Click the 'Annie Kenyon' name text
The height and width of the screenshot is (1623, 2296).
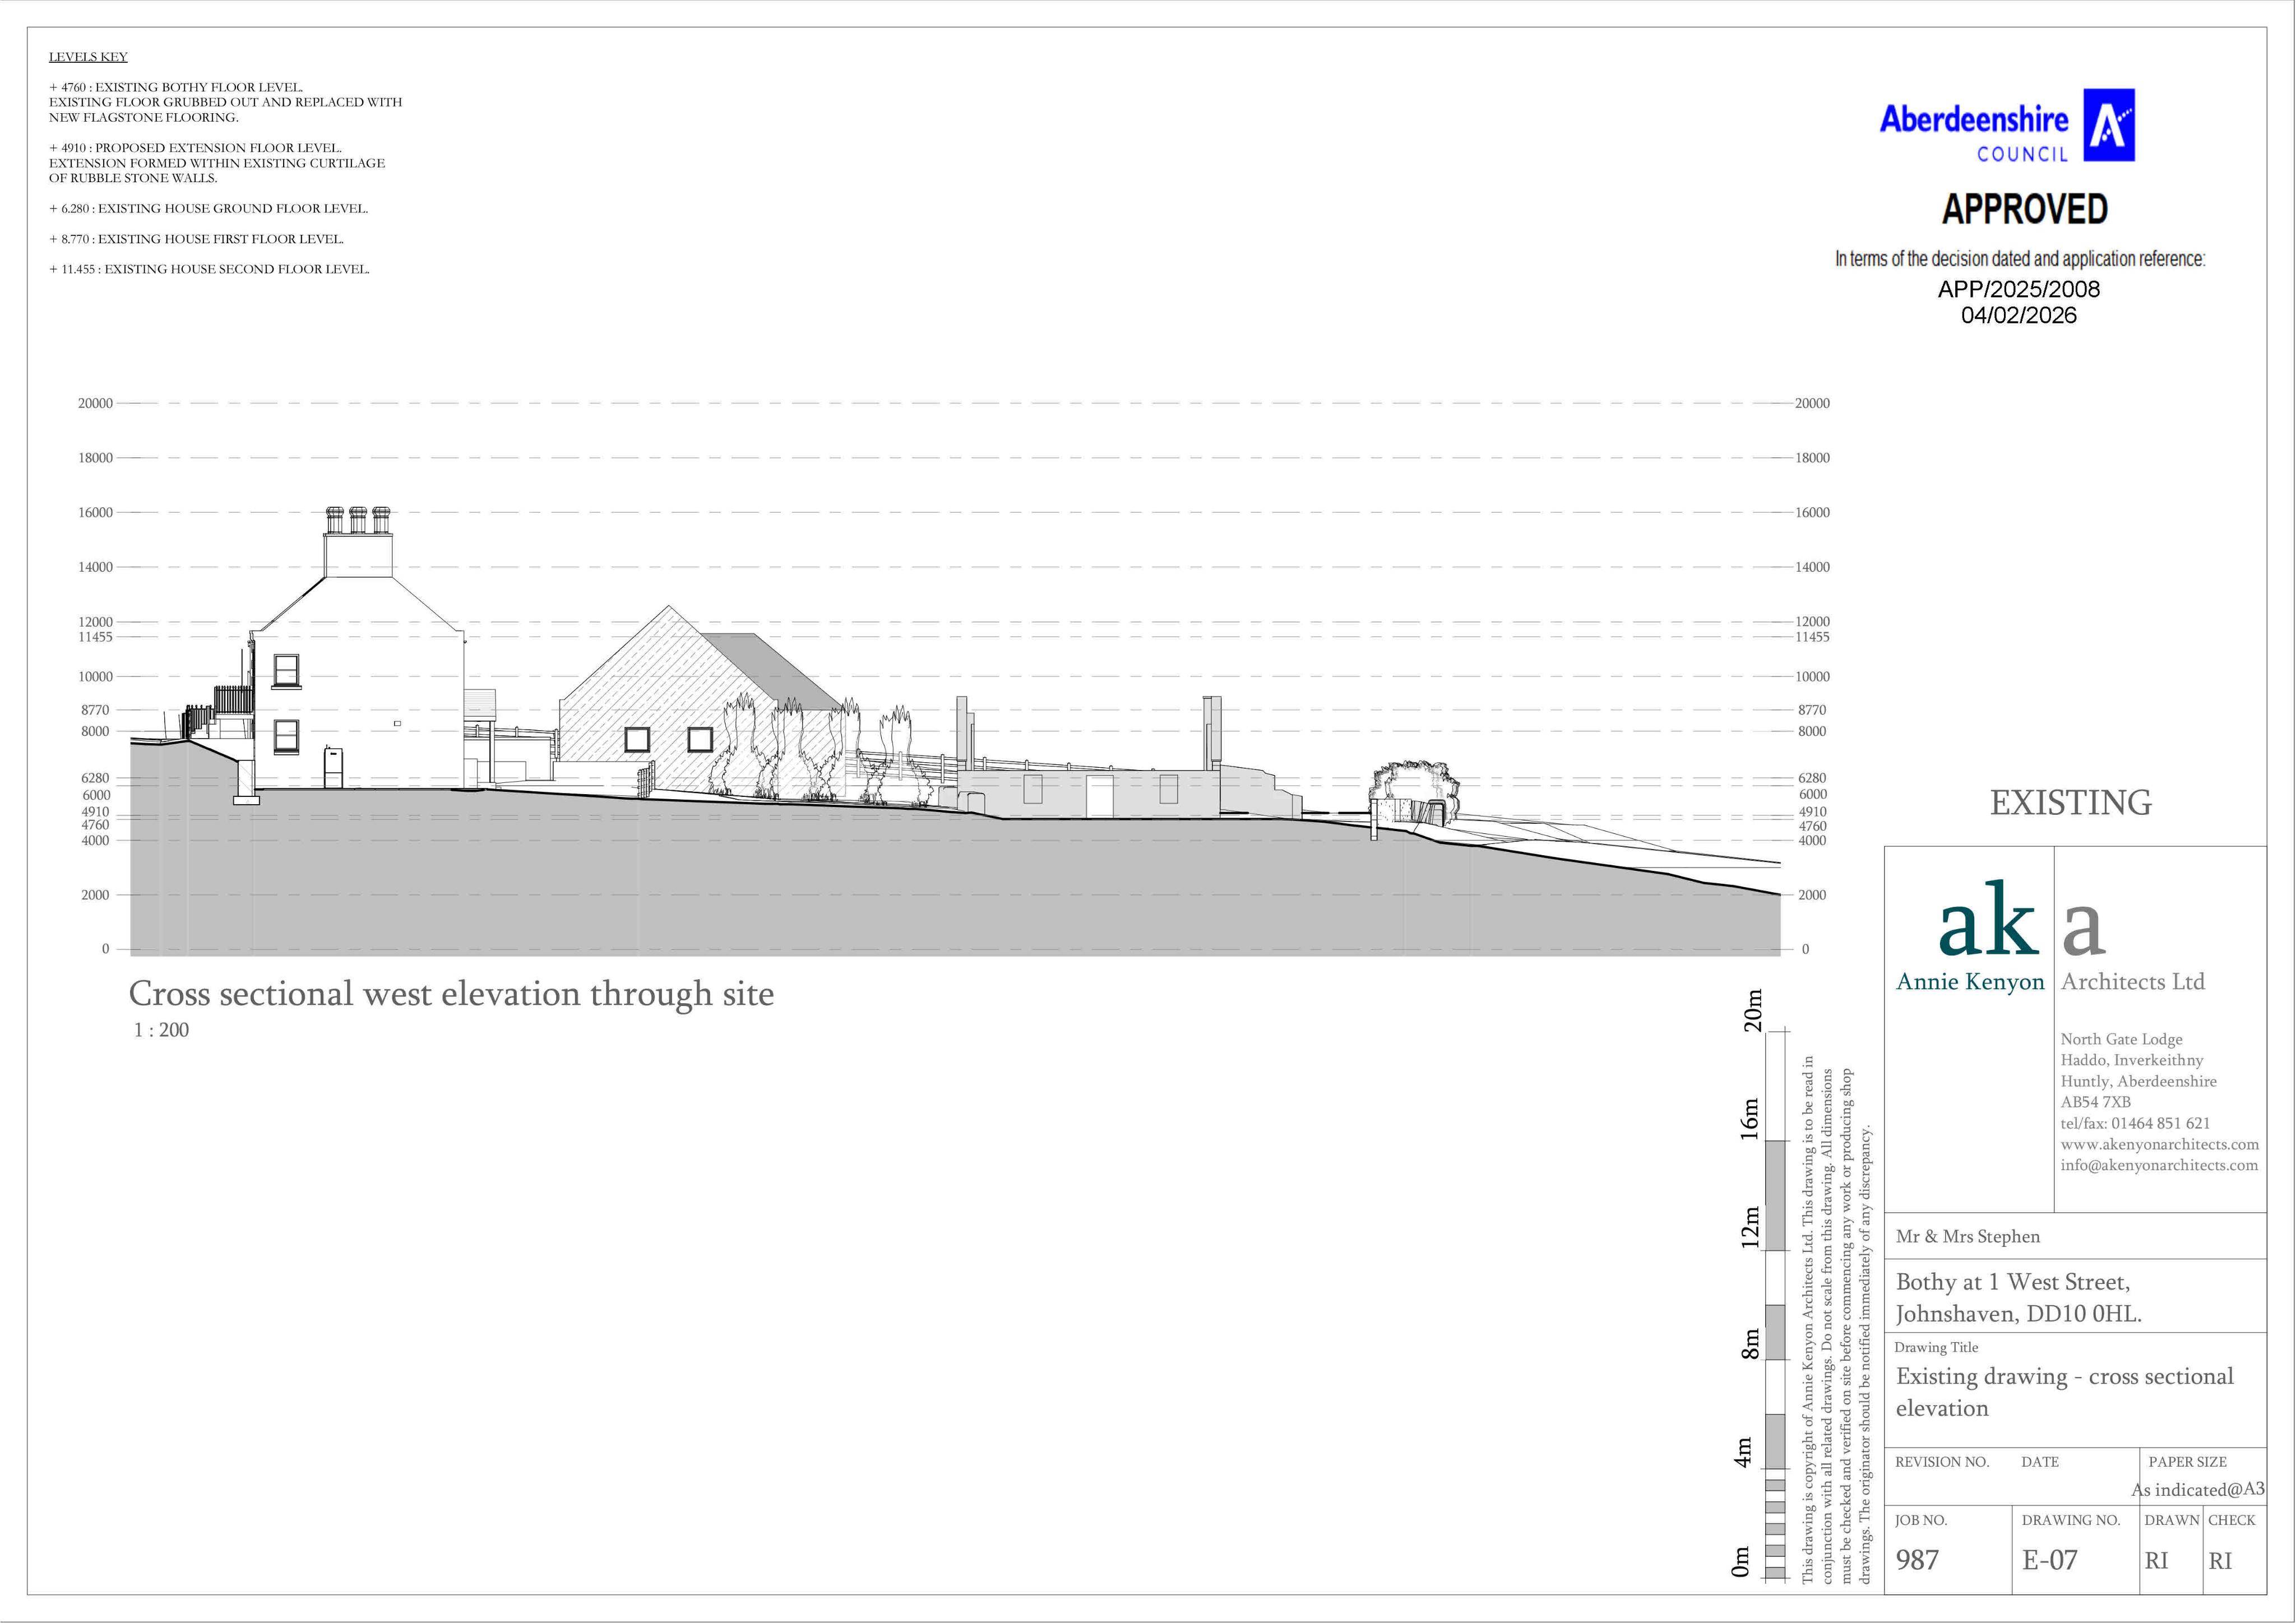1970,982
